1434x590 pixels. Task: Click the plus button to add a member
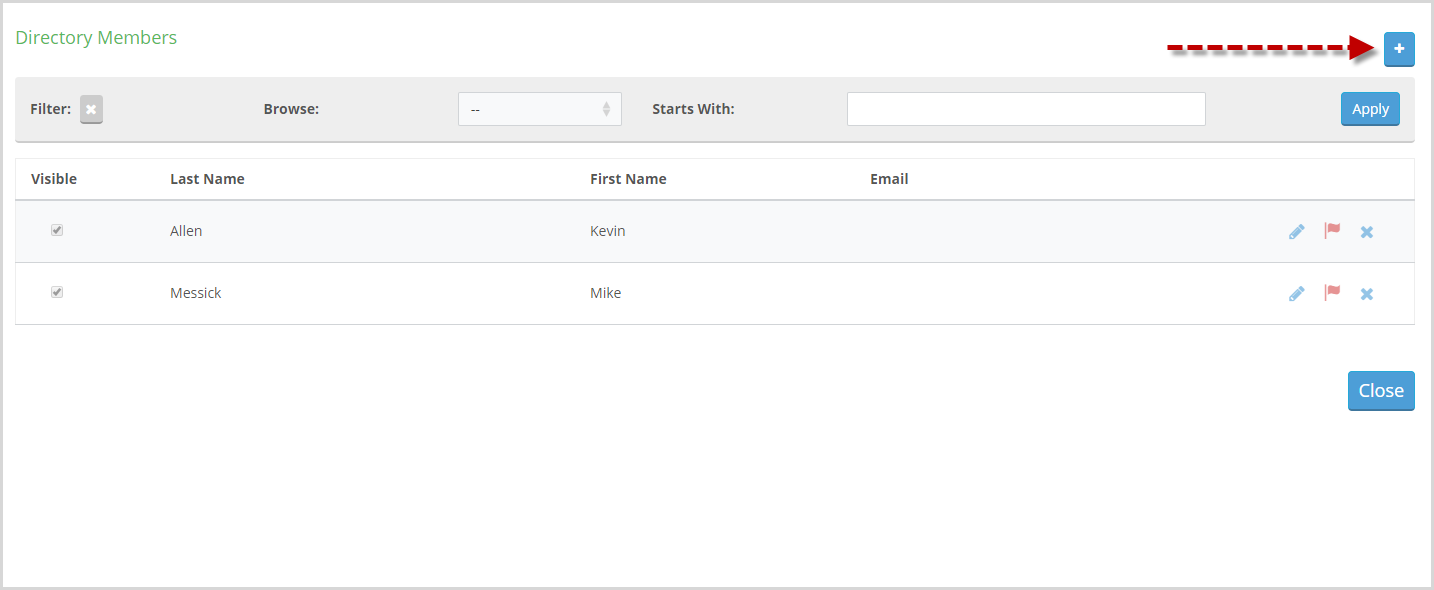click(1399, 49)
